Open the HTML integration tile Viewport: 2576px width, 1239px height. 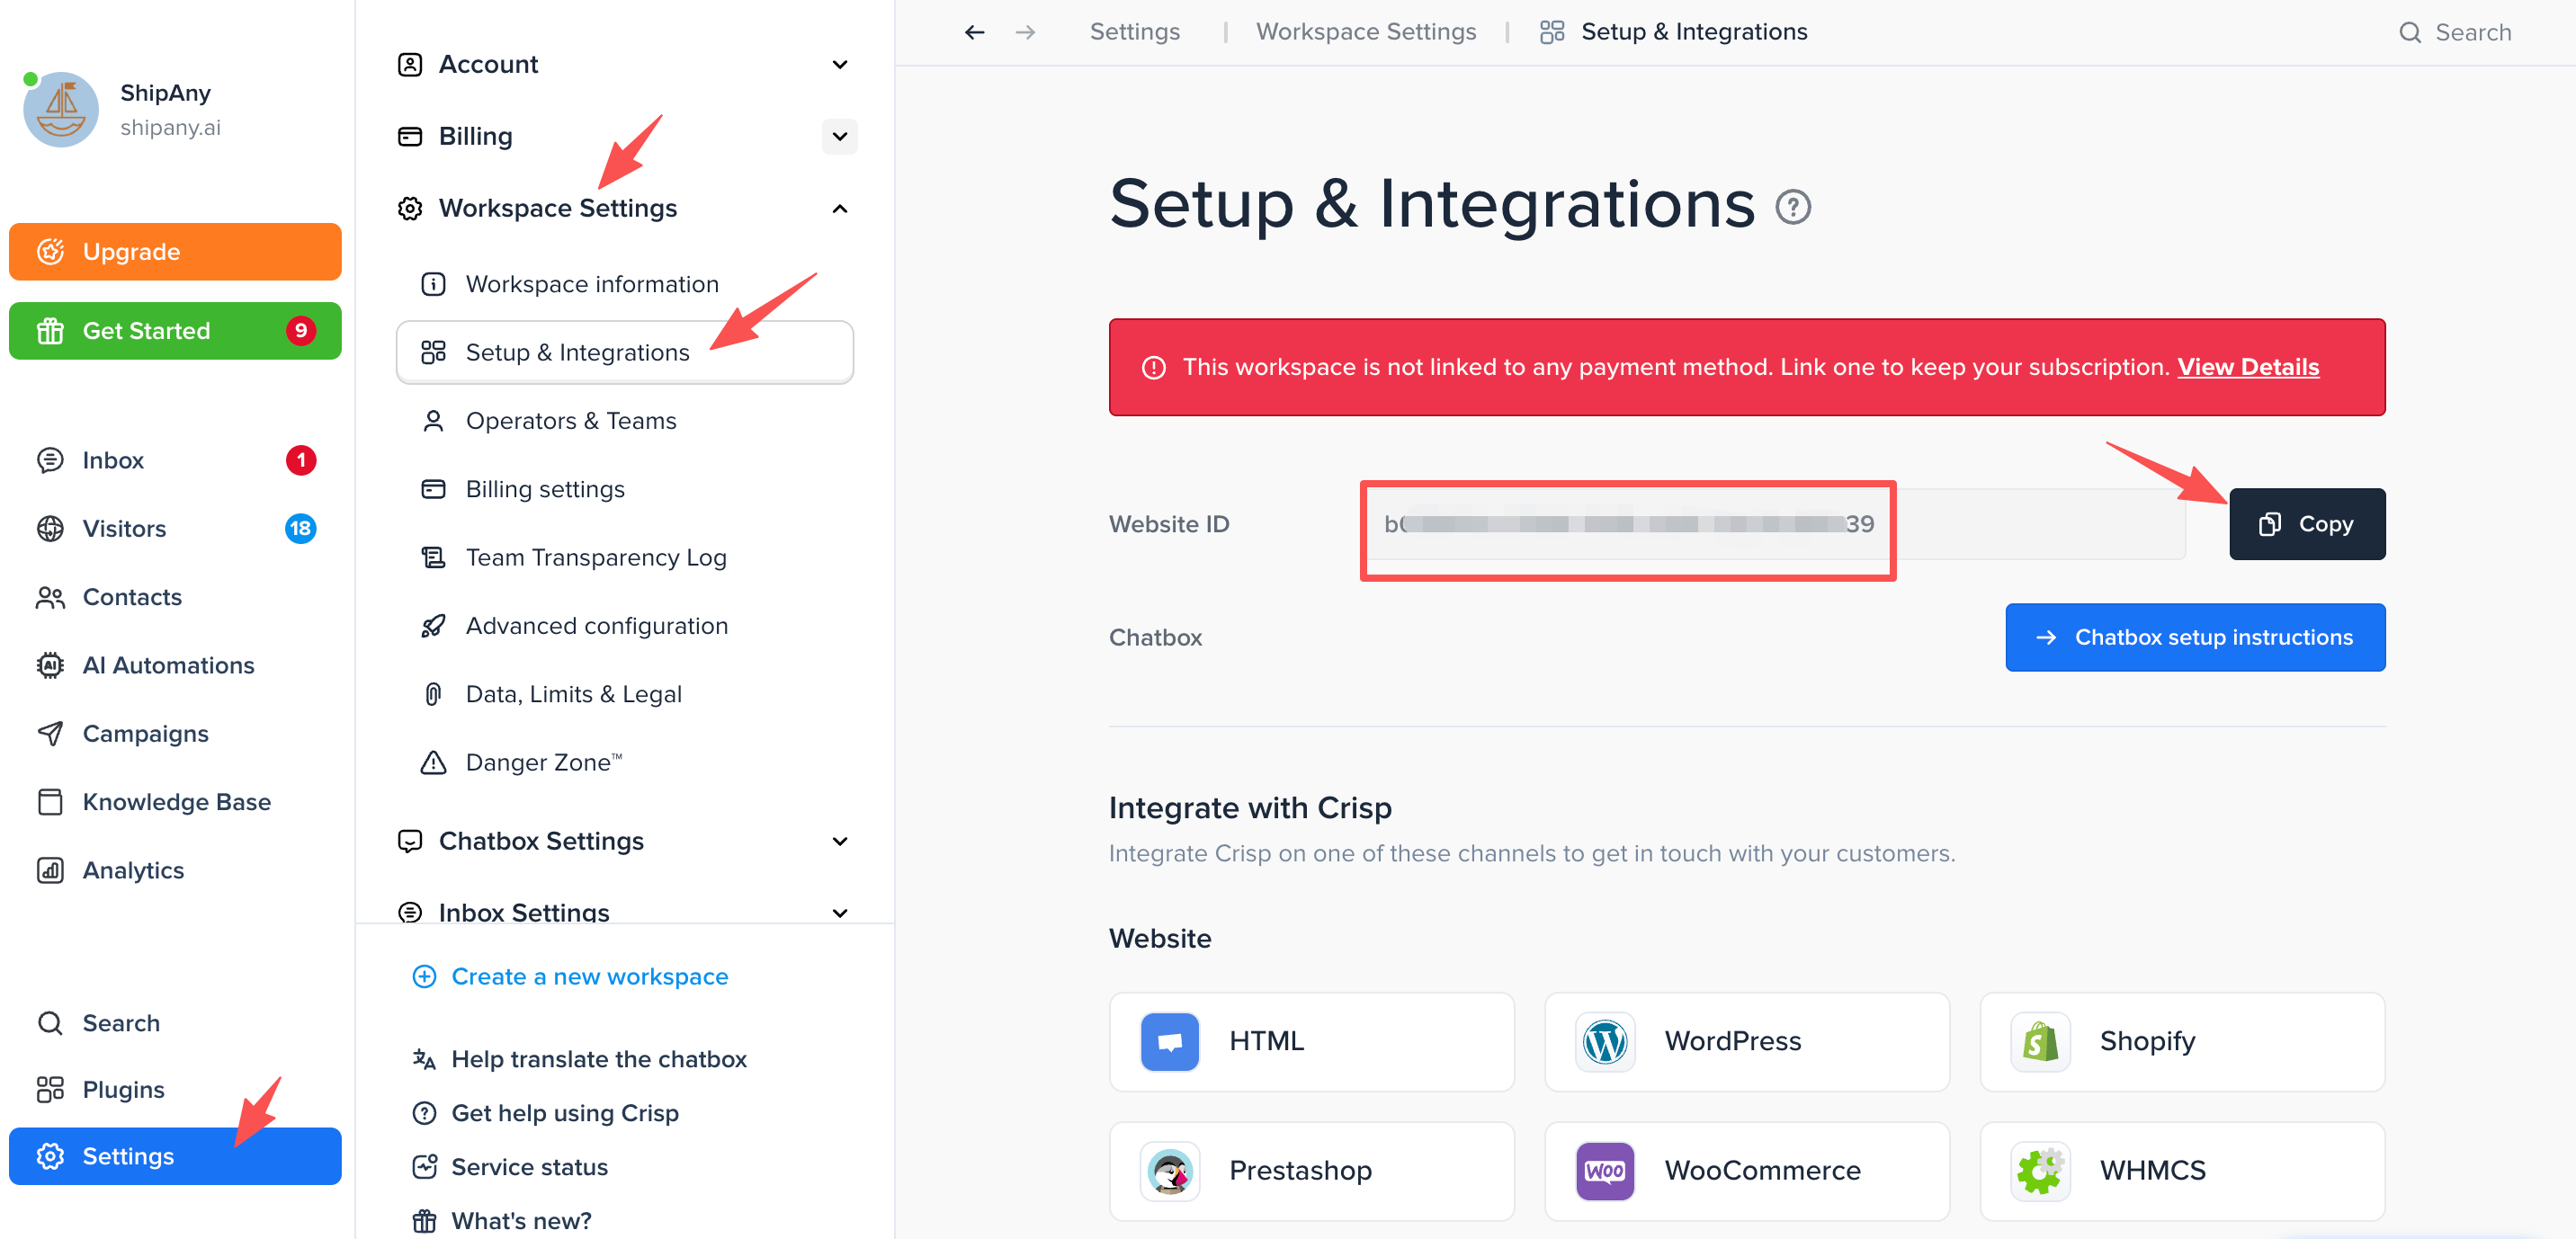[1311, 1041]
